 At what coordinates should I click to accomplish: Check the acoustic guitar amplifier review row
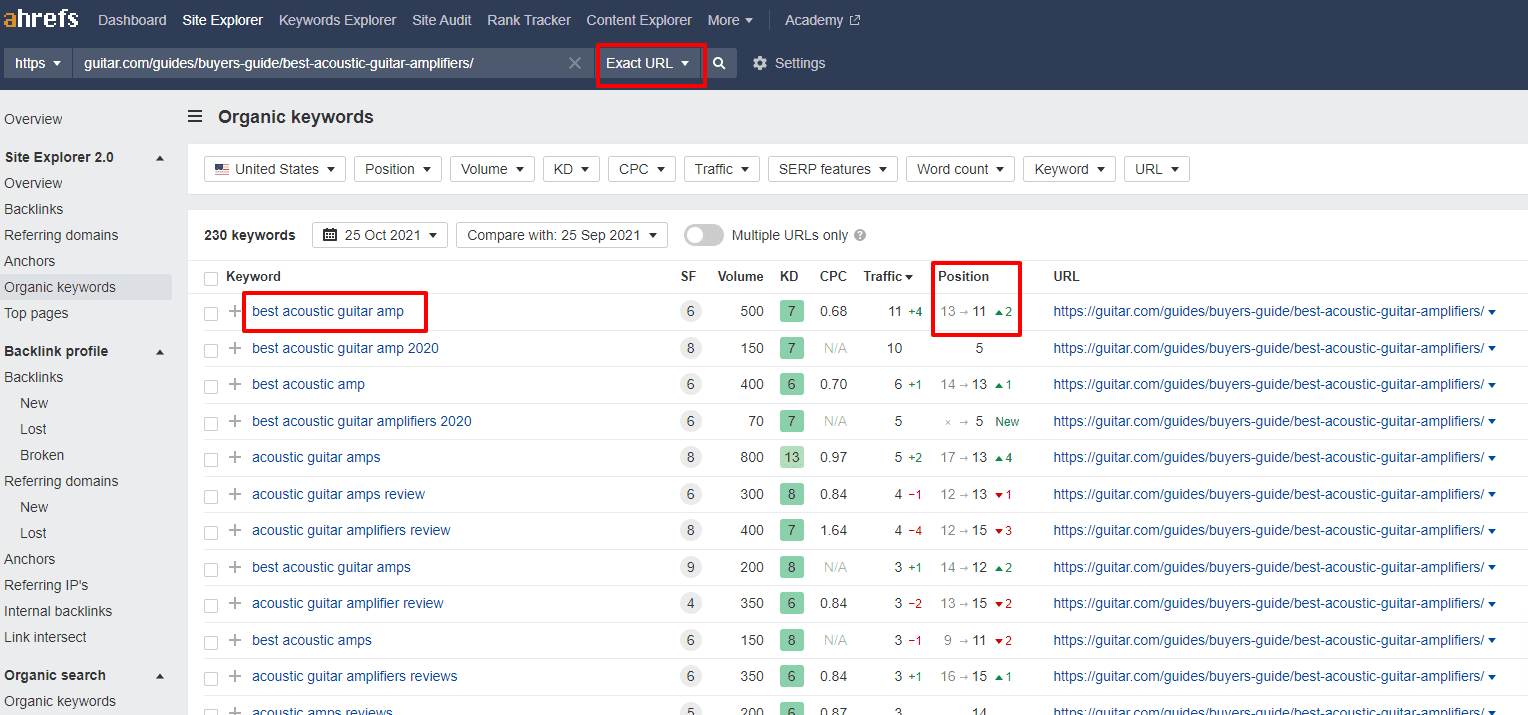[x=211, y=606]
